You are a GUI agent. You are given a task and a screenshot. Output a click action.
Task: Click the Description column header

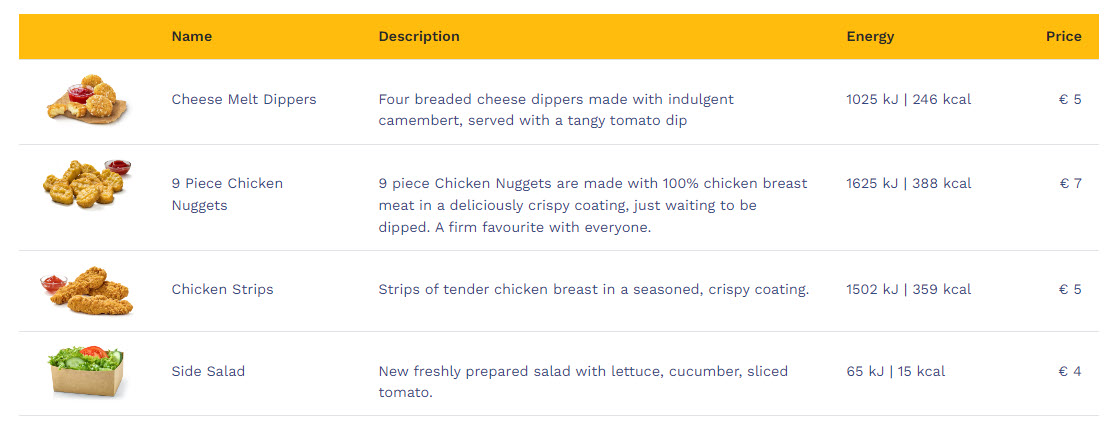(419, 36)
